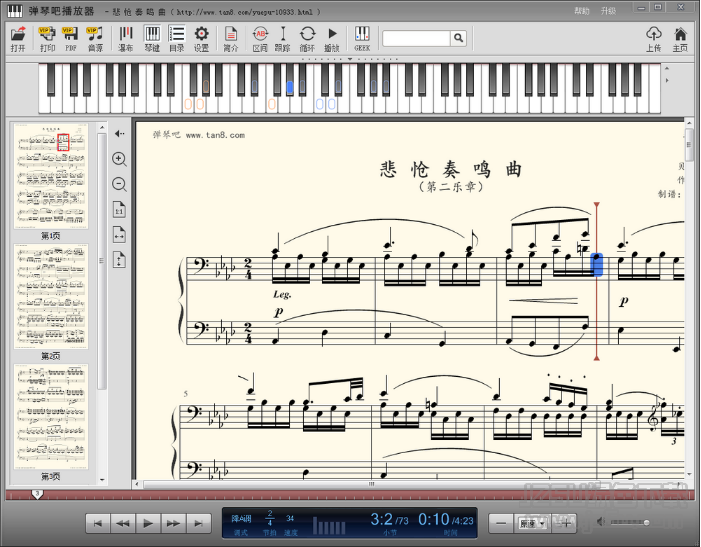The image size is (701, 547).
Task: Toggle the 瀑布 waterfall view
Action: [126, 38]
